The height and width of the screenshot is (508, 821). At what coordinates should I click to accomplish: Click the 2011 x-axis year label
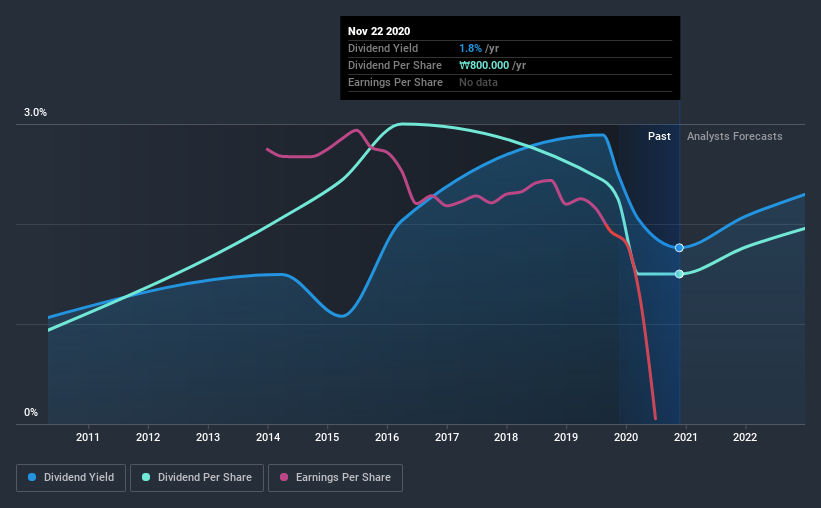pos(88,437)
